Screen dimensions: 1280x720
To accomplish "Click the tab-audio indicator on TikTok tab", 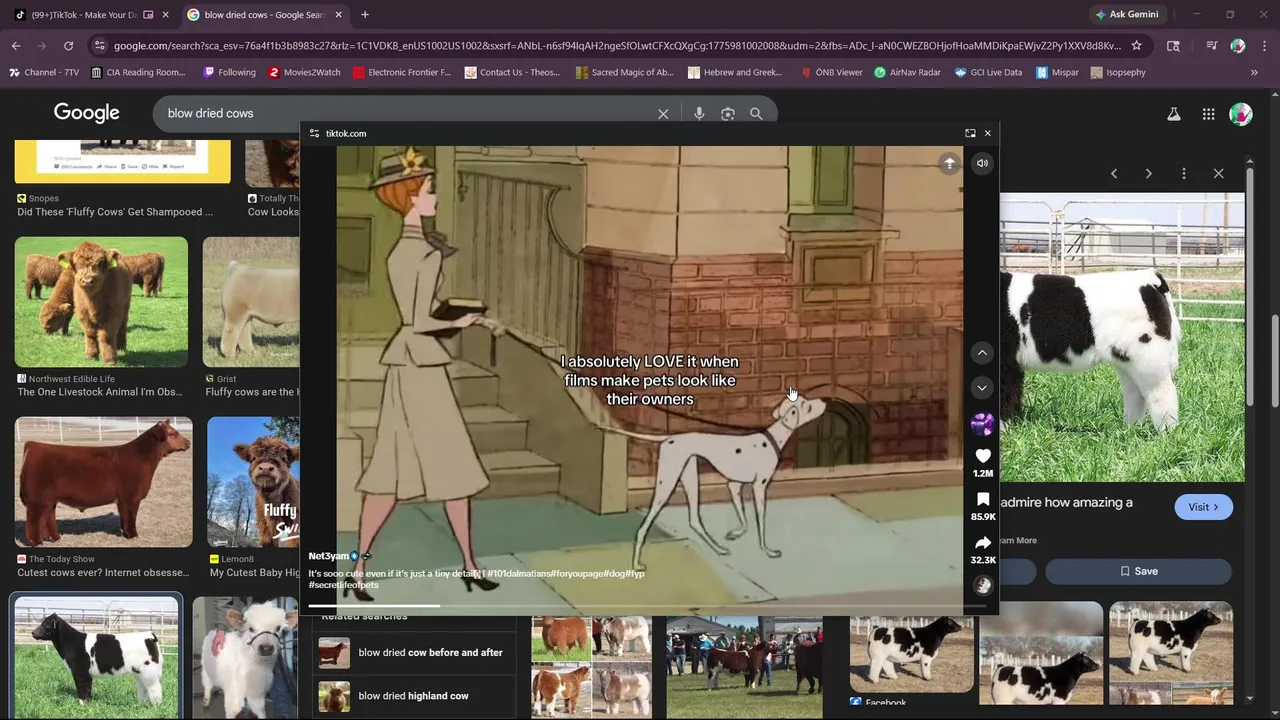I will (148, 15).
